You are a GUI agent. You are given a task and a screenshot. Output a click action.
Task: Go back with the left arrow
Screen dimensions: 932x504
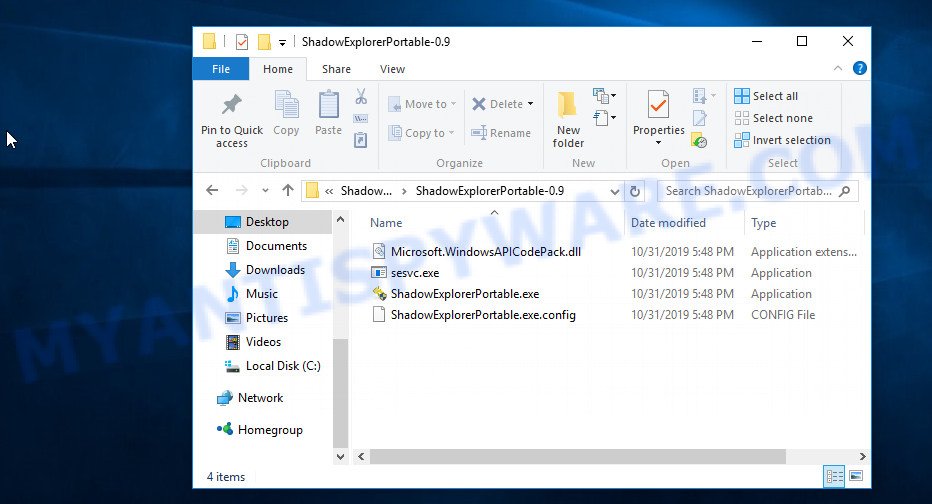[212, 191]
